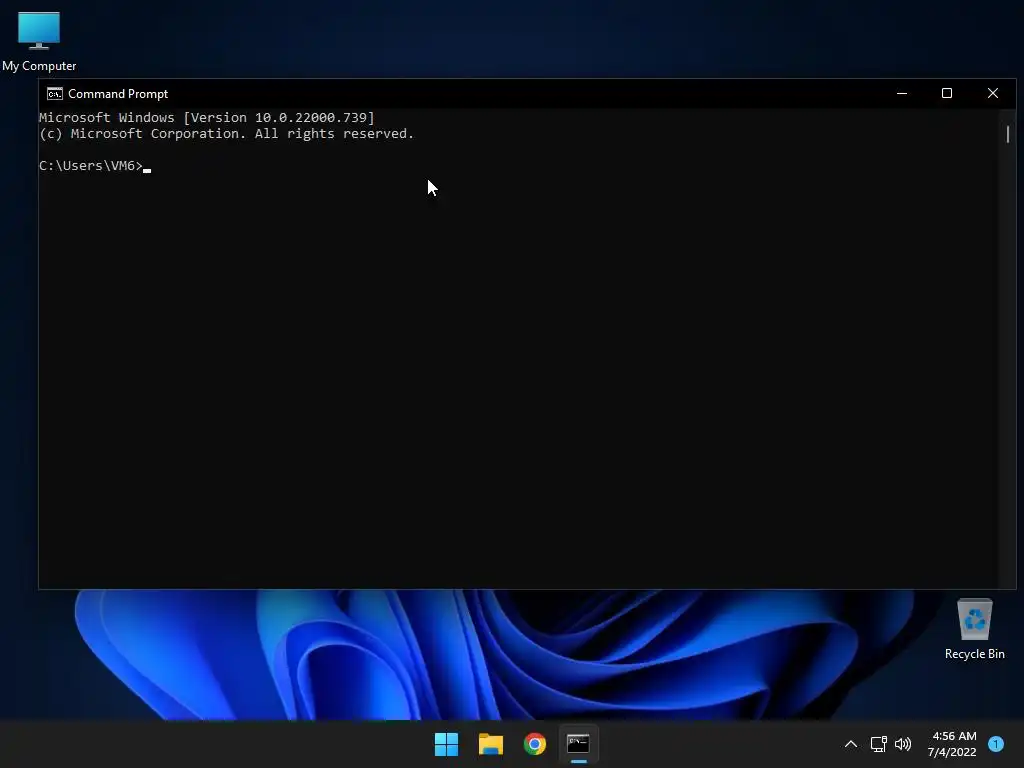Viewport: 1024px width, 768px height.
Task: Open Google Chrome from taskbar
Action: coord(535,744)
